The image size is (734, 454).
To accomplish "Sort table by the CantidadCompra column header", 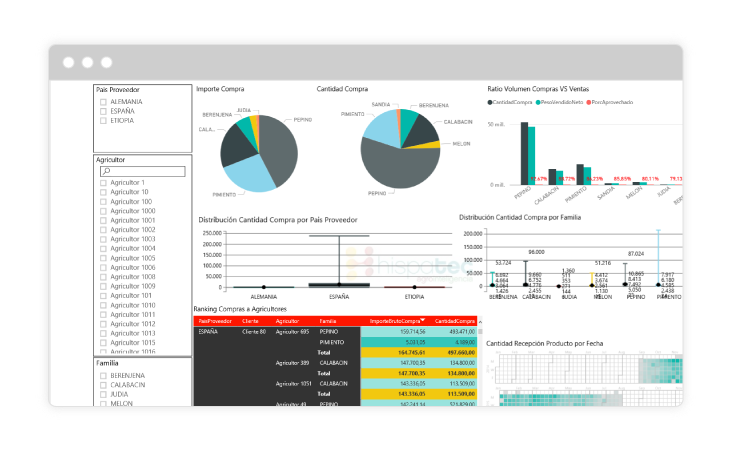I will [x=454, y=321].
